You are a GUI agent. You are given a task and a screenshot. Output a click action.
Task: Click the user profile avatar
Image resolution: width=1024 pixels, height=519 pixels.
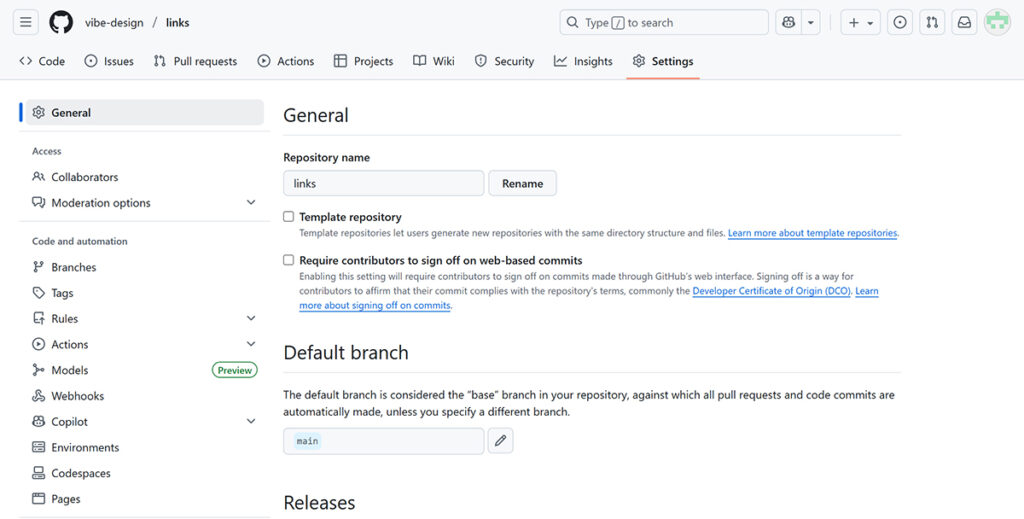click(x=997, y=22)
